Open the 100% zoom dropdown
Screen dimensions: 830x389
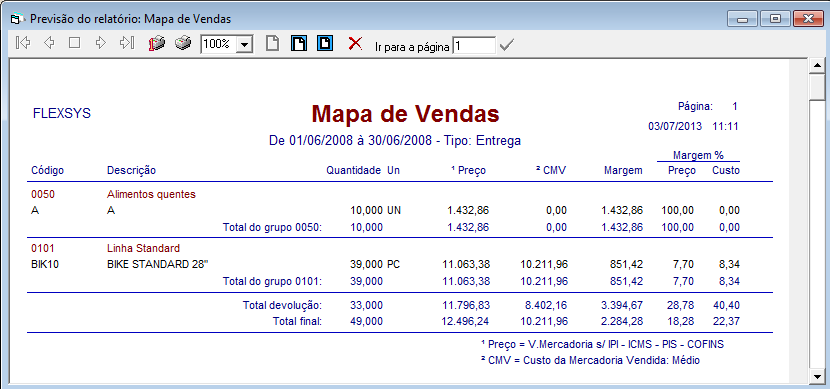[x=244, y=44]
